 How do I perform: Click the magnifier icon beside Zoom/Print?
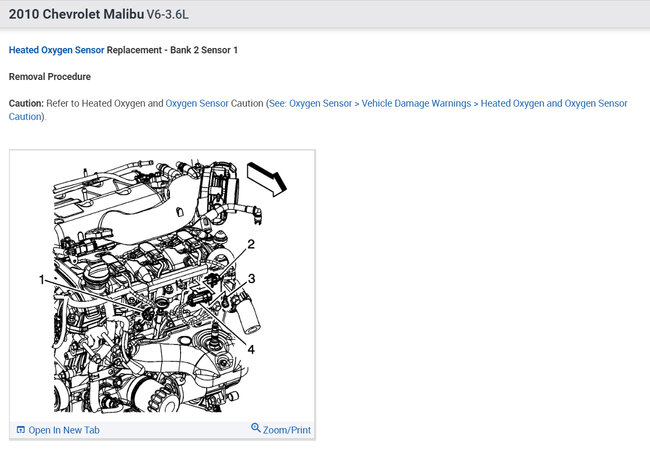pyautogui.click(x=256, y=428)
